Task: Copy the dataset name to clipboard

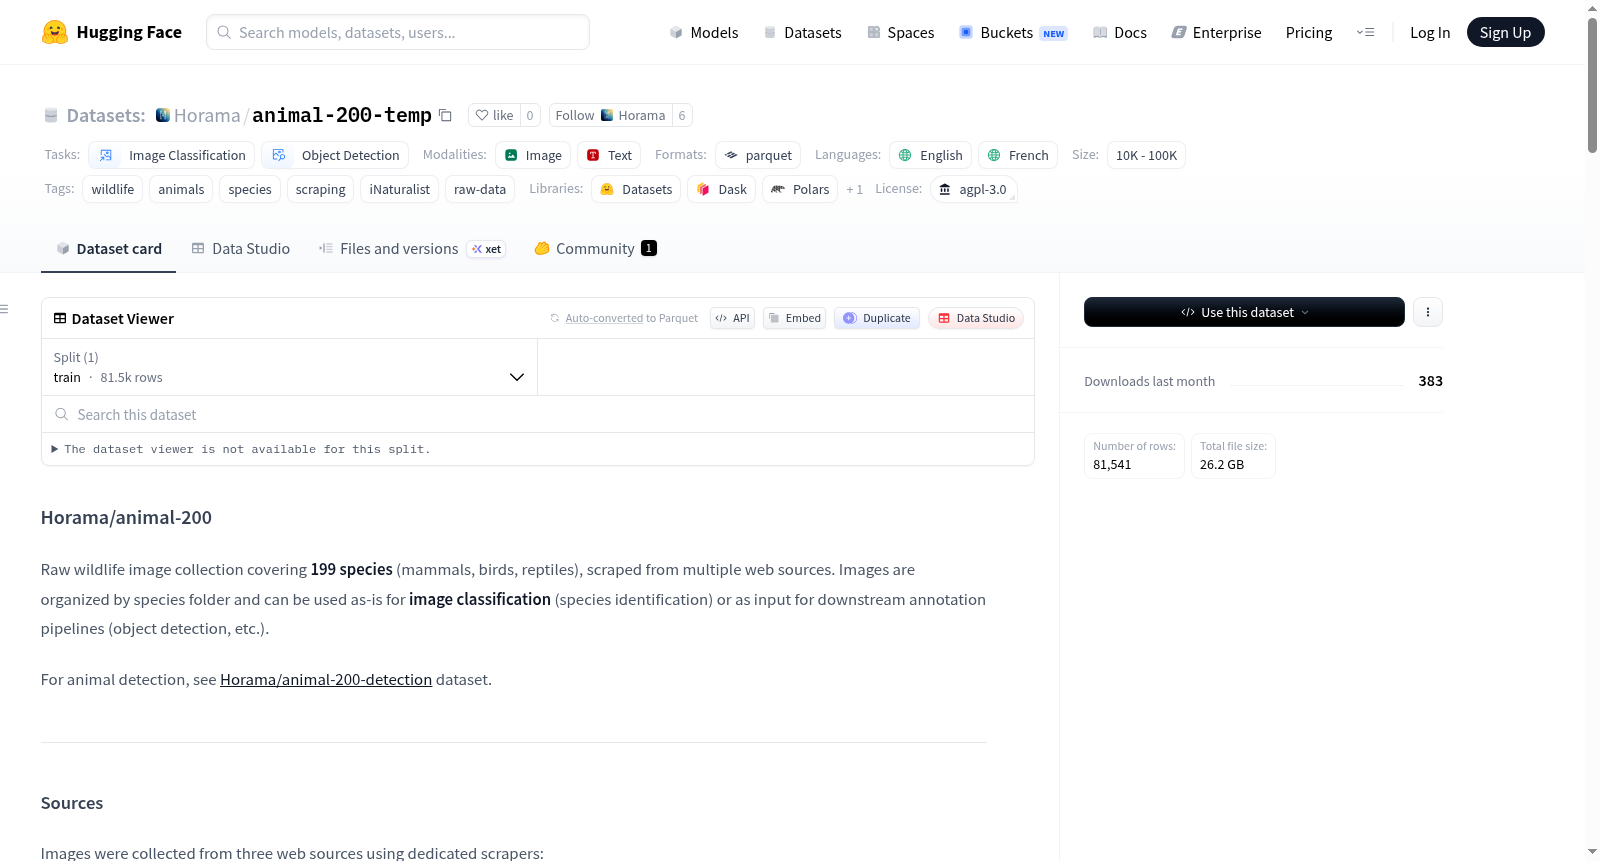Action: tap(446, 115)
